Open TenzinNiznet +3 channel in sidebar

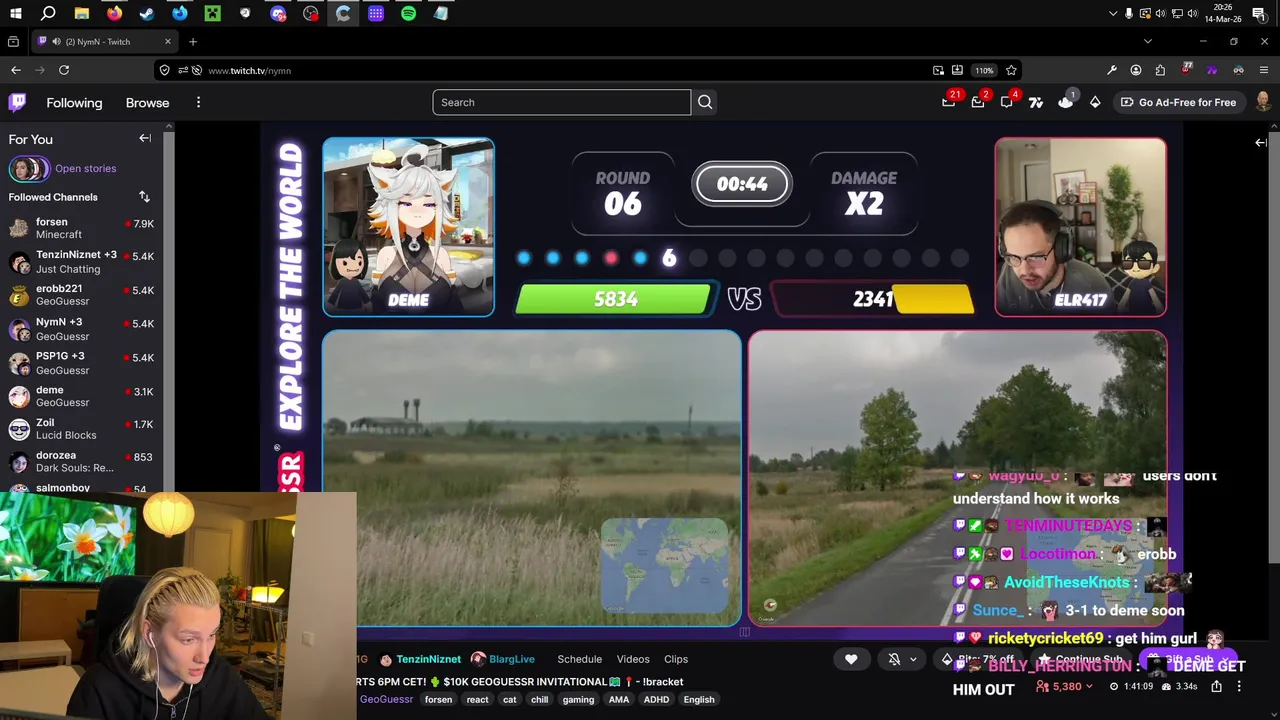[x=81, y=262]
